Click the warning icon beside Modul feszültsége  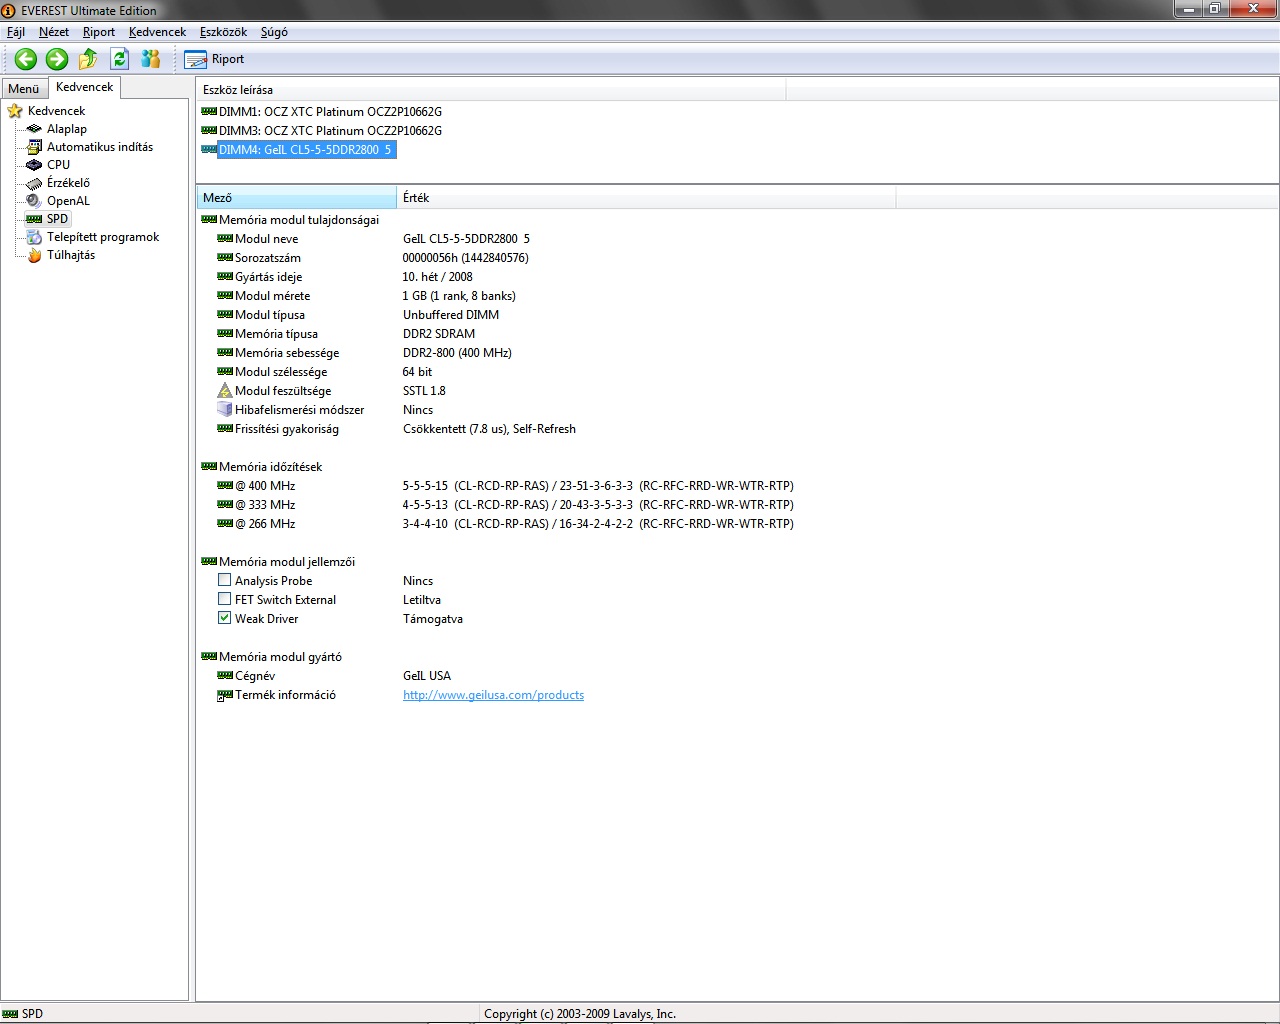pyautogui.click(x=225, y=391)
